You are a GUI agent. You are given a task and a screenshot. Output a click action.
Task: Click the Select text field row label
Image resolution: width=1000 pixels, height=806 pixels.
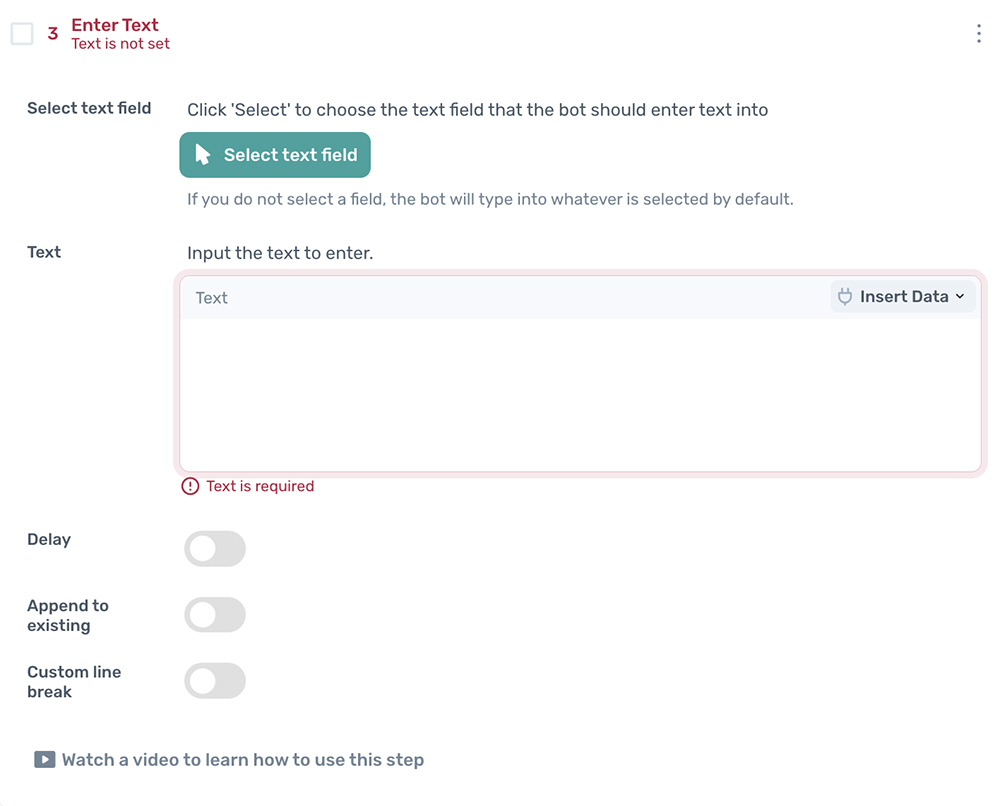coord(89,107)
